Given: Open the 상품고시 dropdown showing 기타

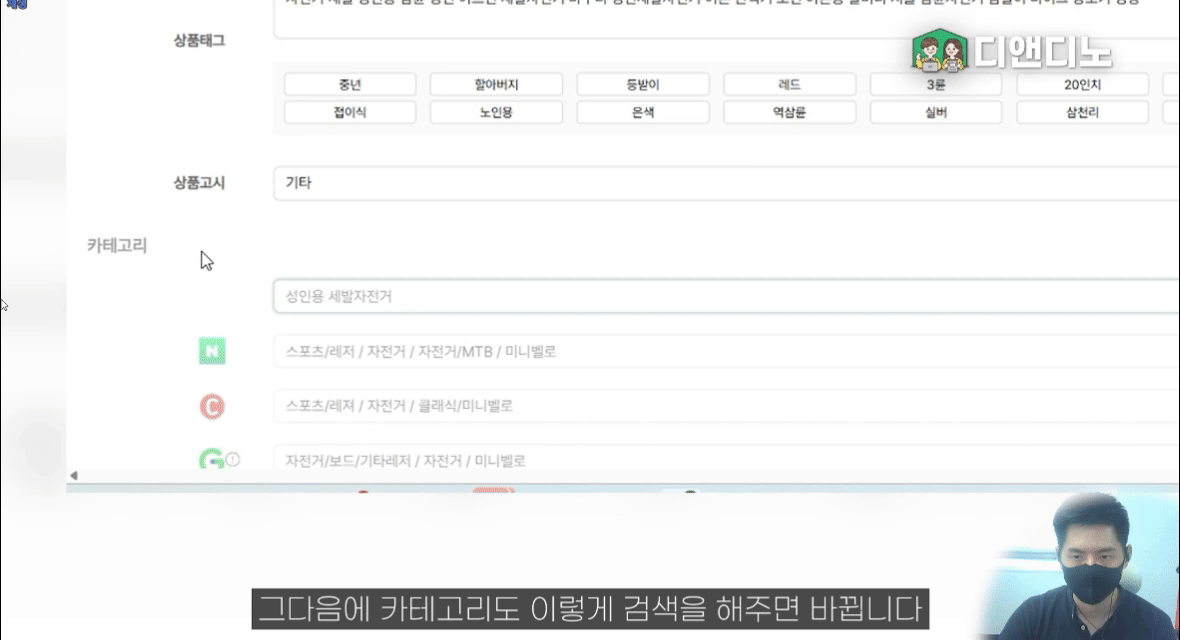Looking at the screenshot, I should [725, 184].
